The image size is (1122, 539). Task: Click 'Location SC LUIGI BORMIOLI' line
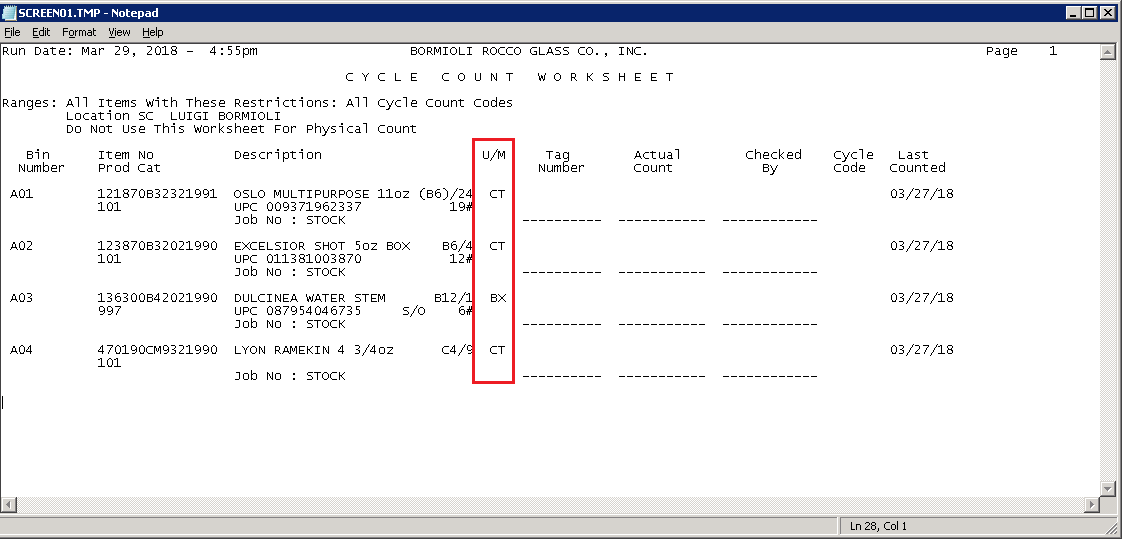pos(173,116)
